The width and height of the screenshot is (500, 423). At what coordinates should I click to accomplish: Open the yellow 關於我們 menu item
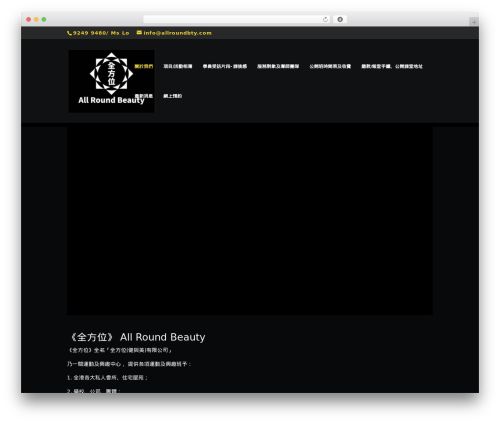144,66
